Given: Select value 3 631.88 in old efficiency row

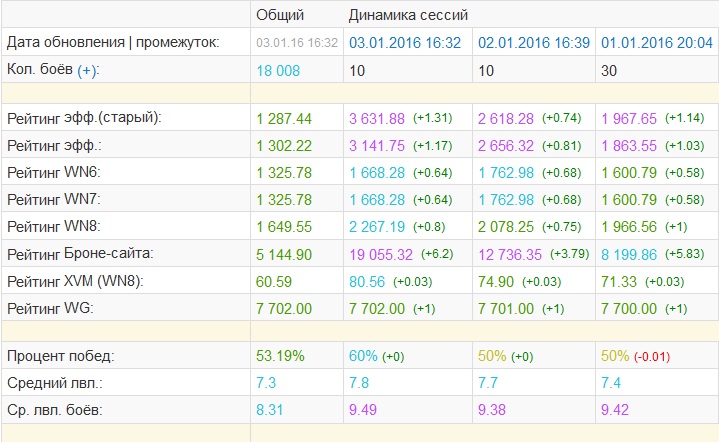Looking at the screenshot, I should 377,119.
